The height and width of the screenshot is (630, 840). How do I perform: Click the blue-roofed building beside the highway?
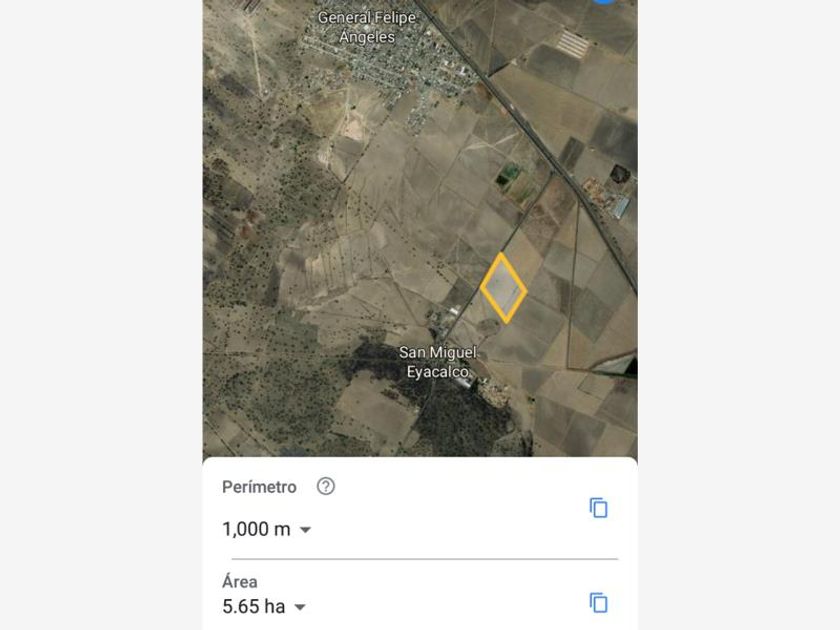tap(621, 207)
